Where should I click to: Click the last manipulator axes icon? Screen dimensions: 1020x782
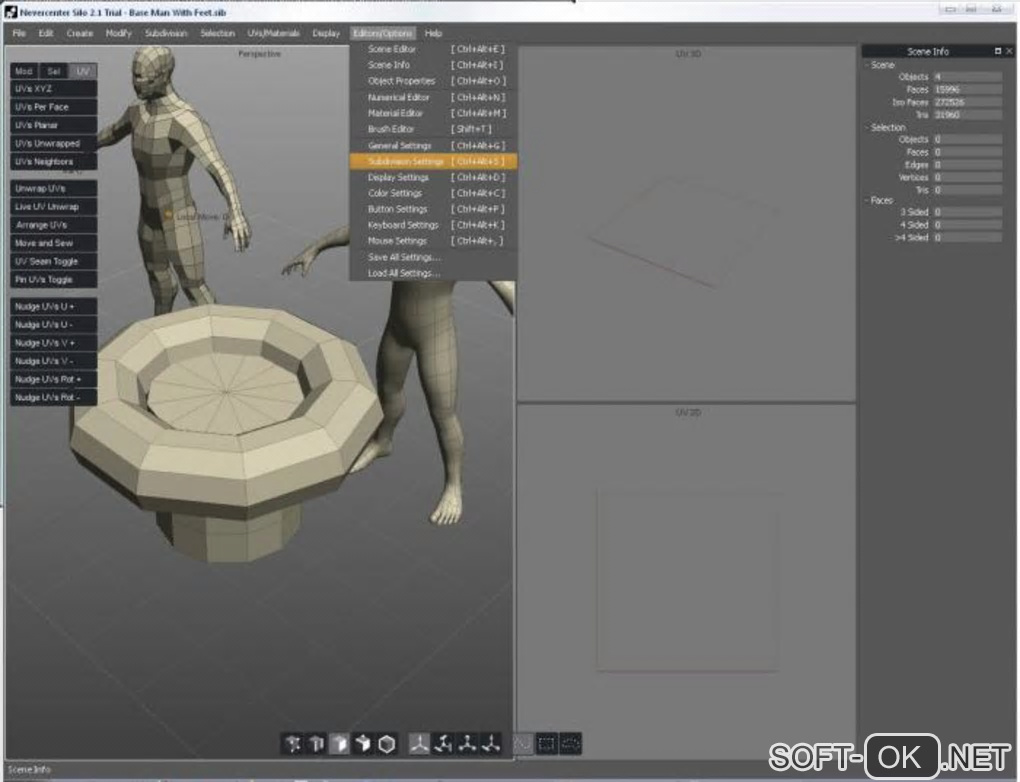(491, 743)
